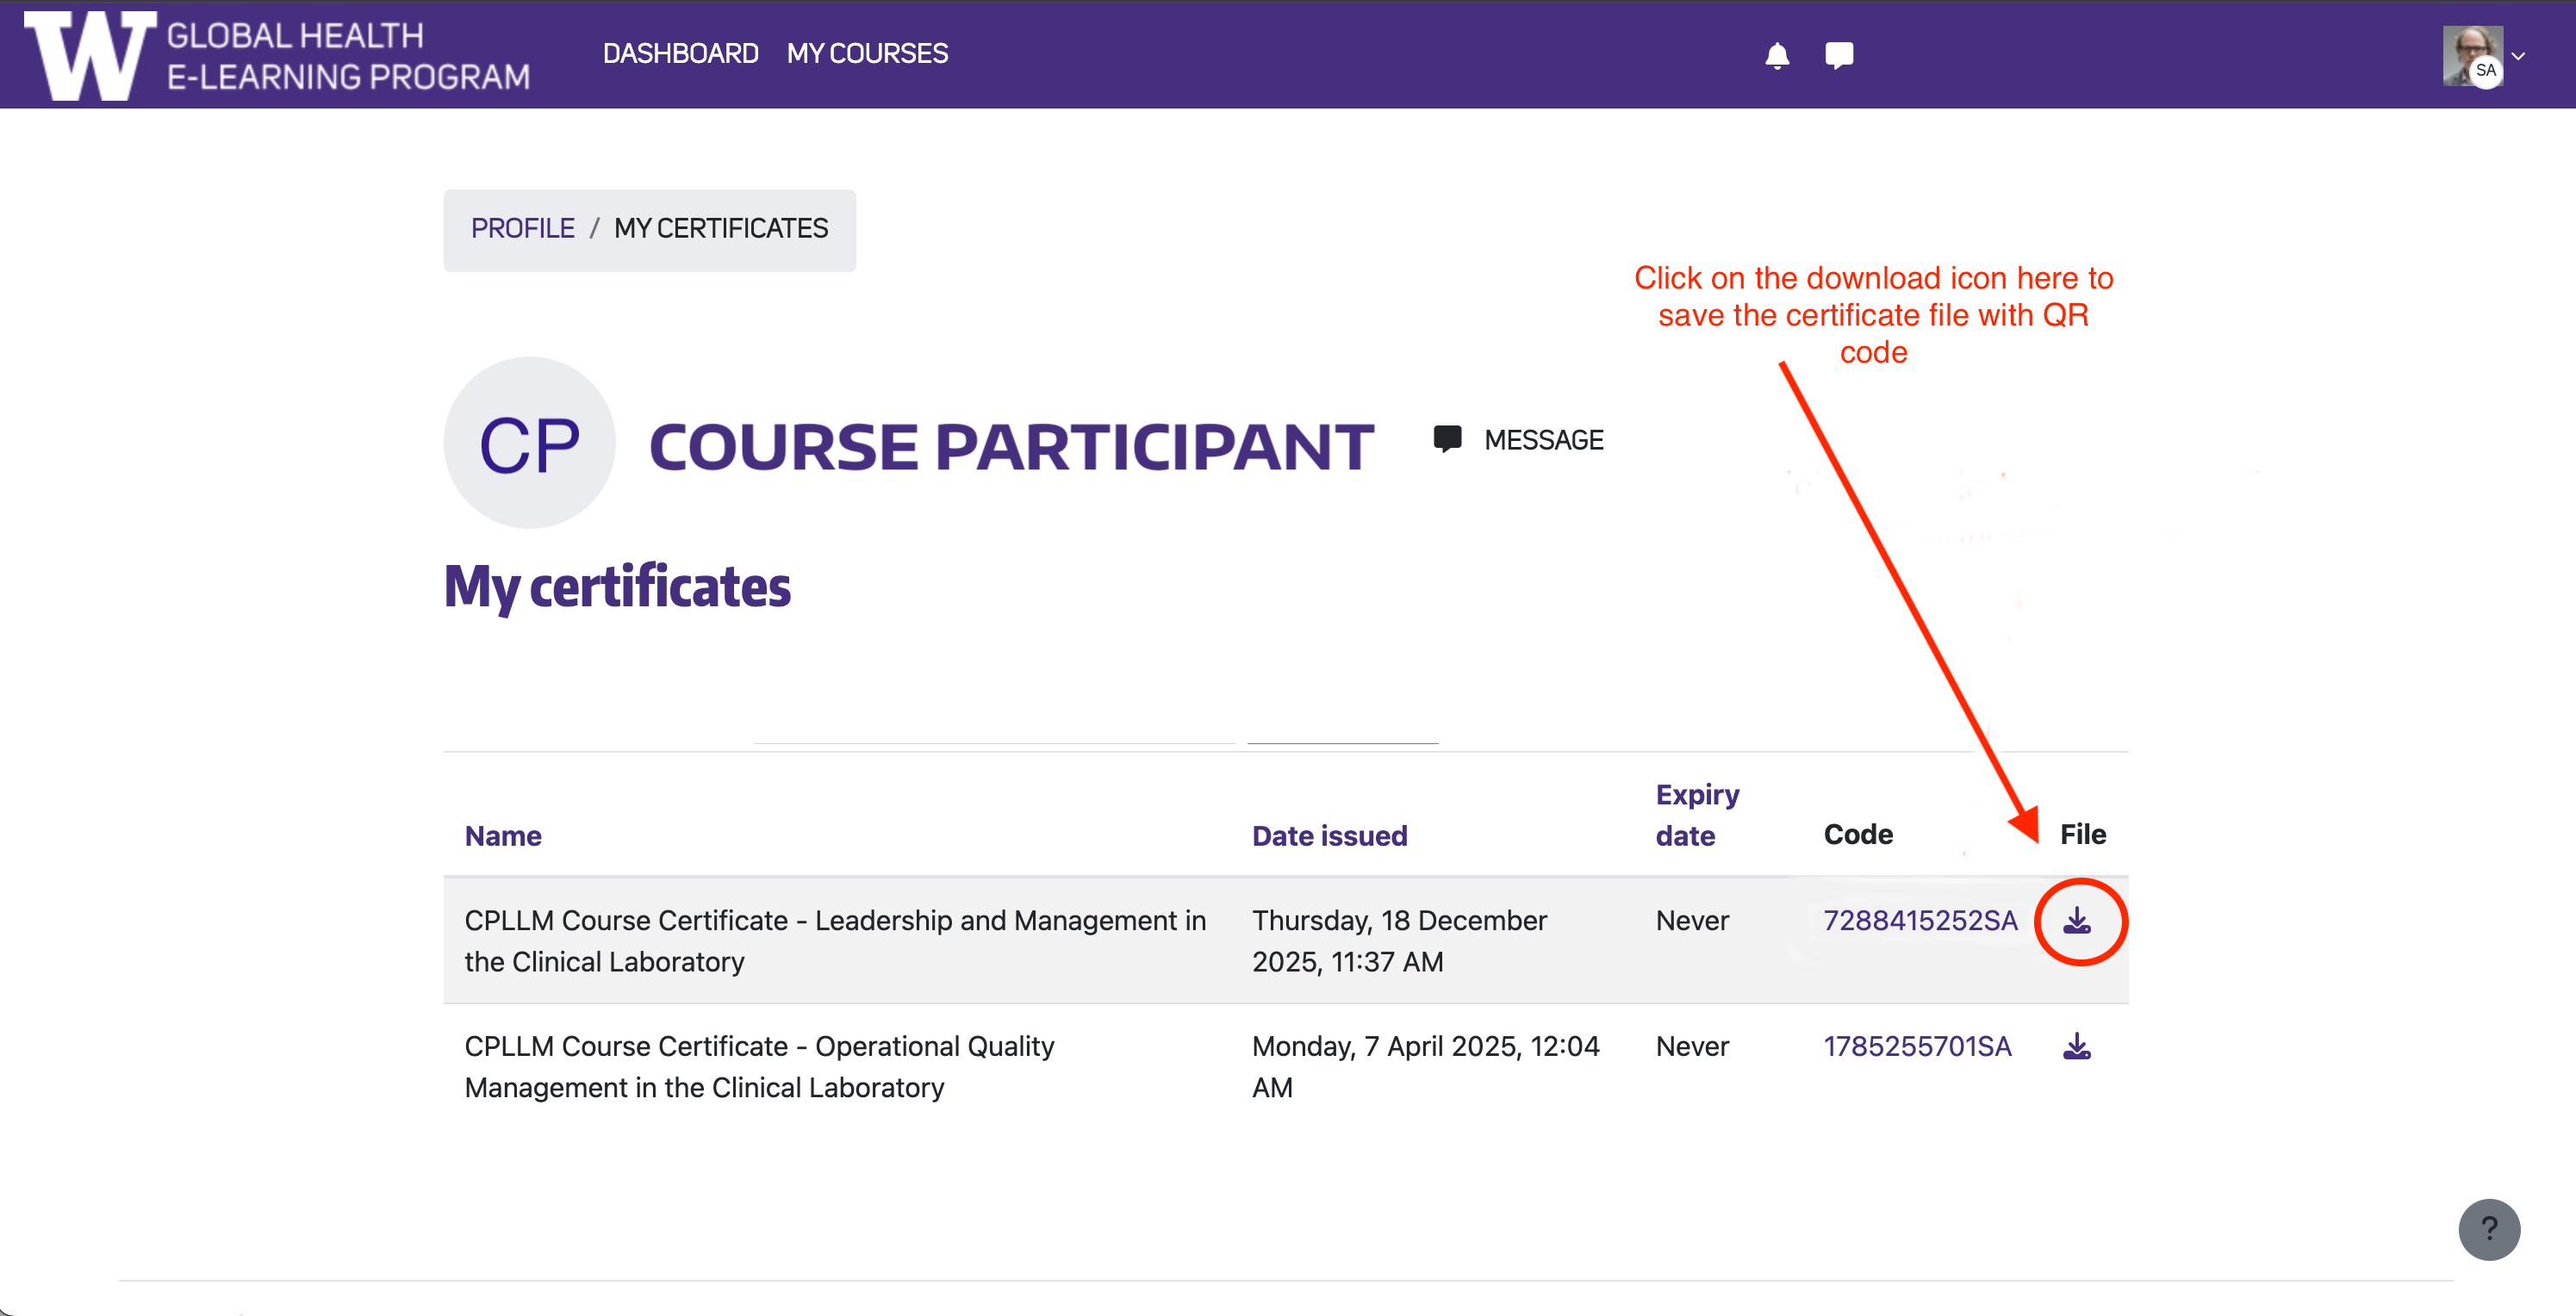Screen dimensions: 2576x1316
Task: Click the notification bell icon
Action: coord(1778,55)
